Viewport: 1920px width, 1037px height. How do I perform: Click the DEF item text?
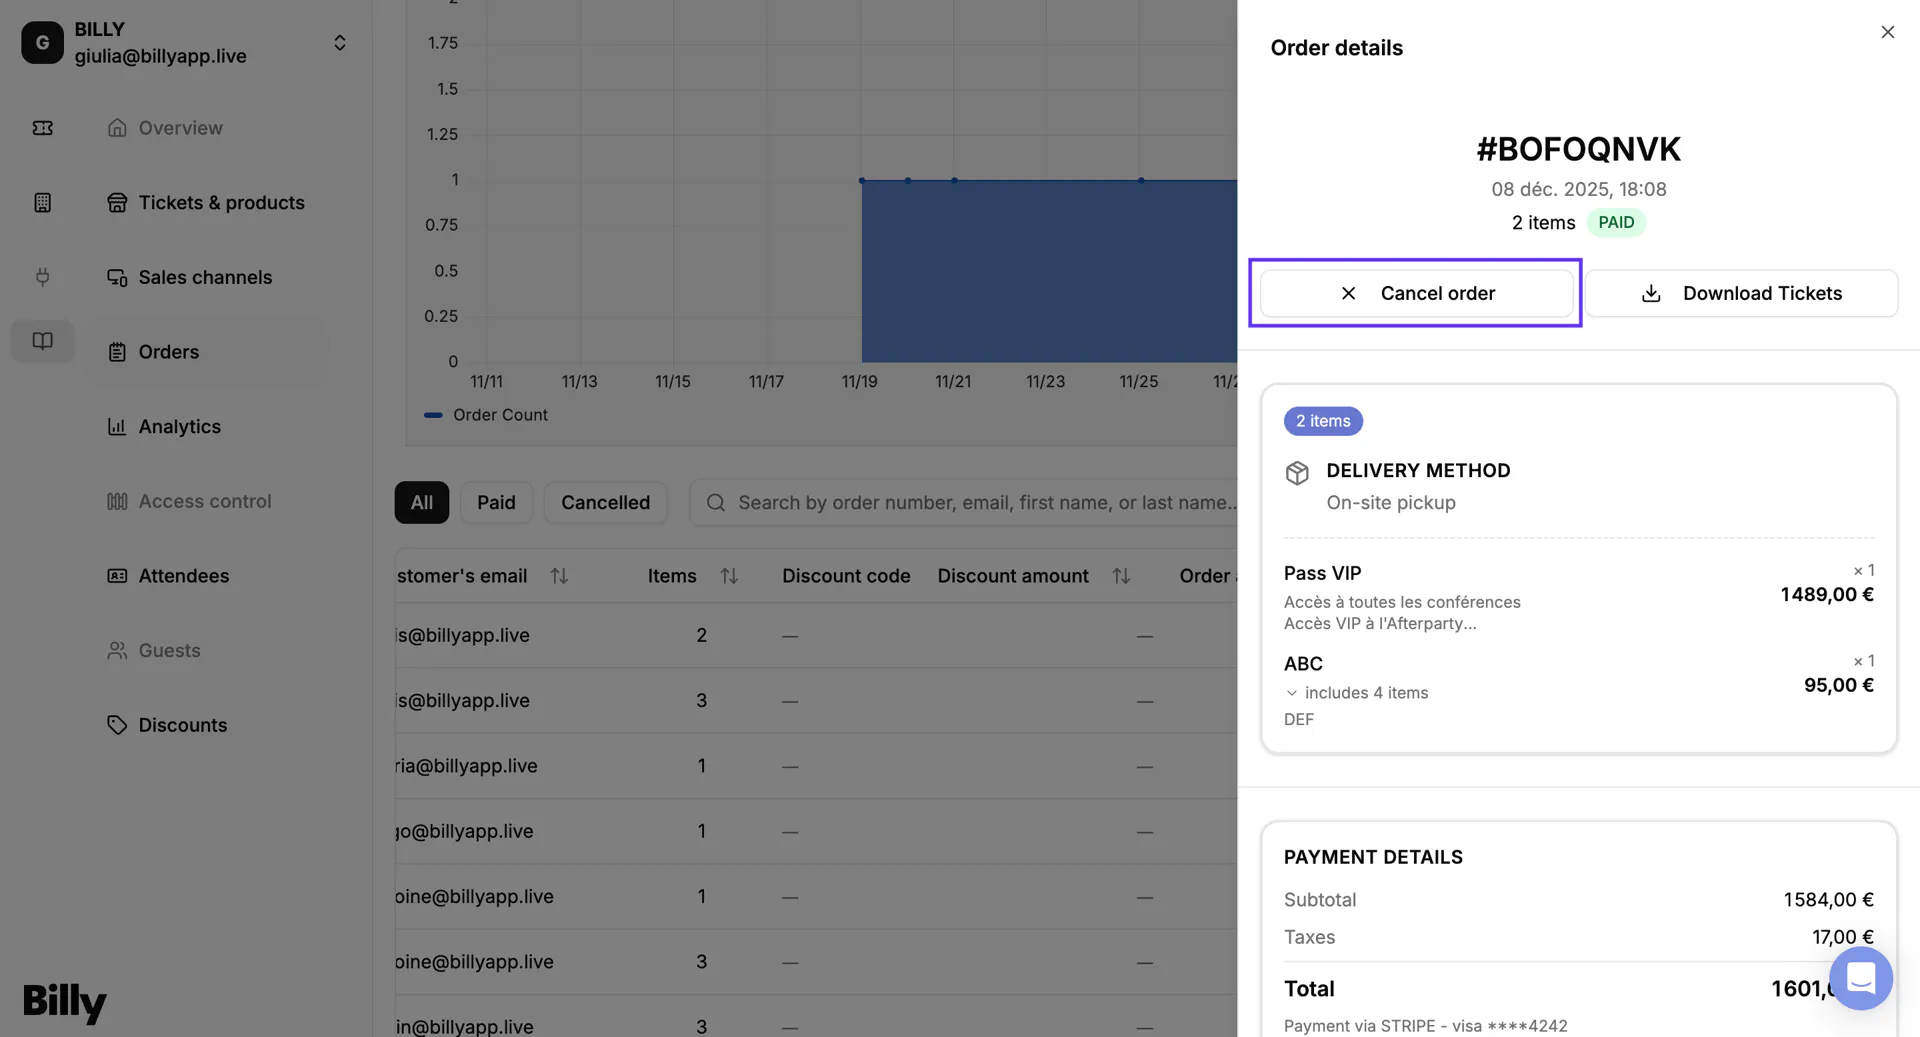pyautogui.click(x=1298, y=720)
